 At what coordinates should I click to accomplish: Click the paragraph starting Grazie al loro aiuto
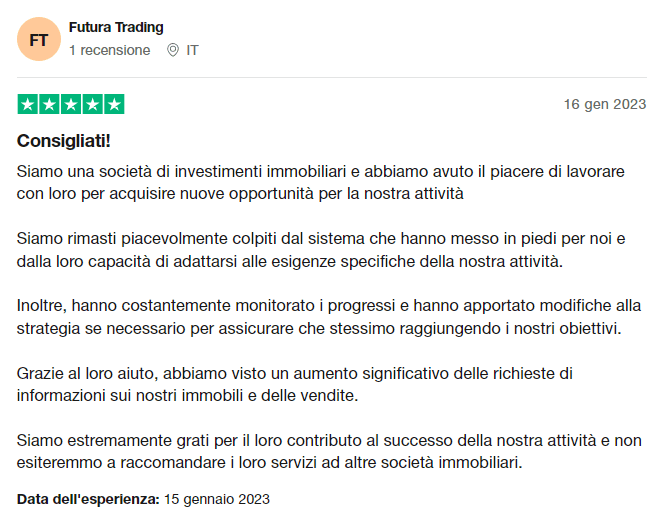click(295, 384)
